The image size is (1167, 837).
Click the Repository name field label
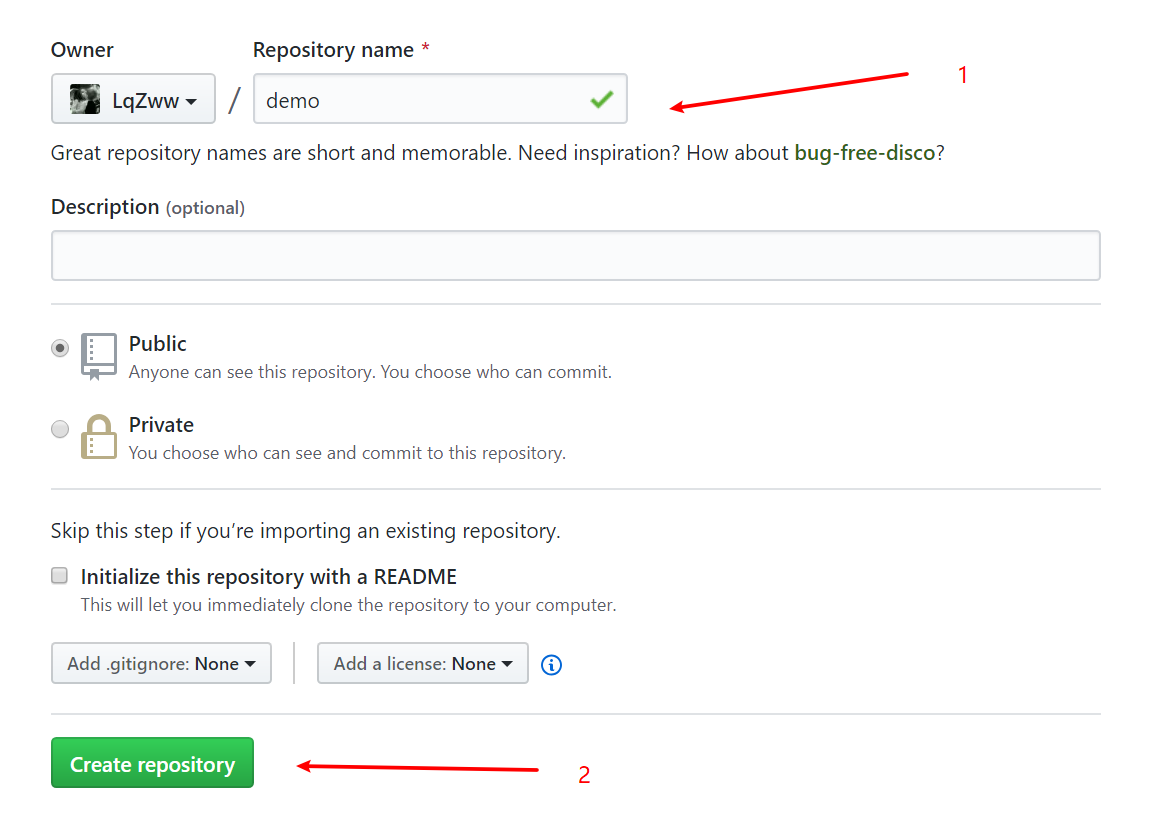coord(333,50)
